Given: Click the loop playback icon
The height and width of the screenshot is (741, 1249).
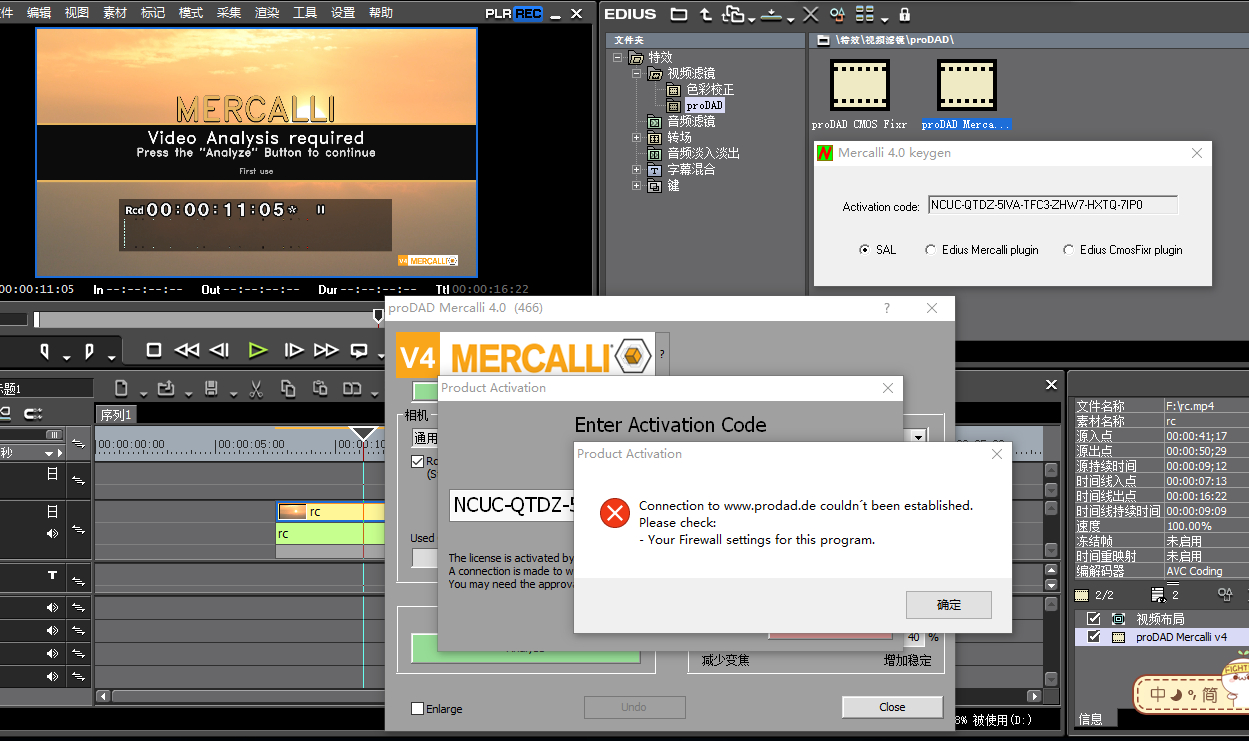Looking at the screenshot, I should [x=358, y=350].
